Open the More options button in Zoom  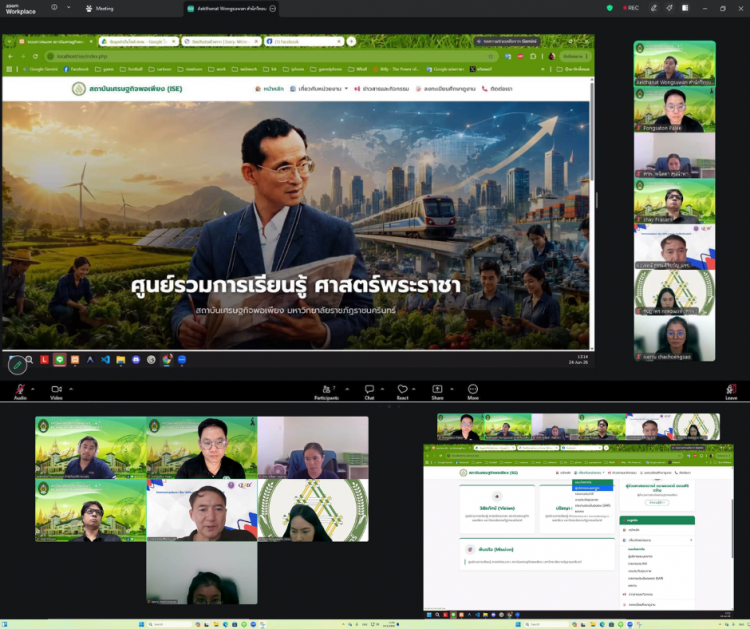[x=473, y=391]
